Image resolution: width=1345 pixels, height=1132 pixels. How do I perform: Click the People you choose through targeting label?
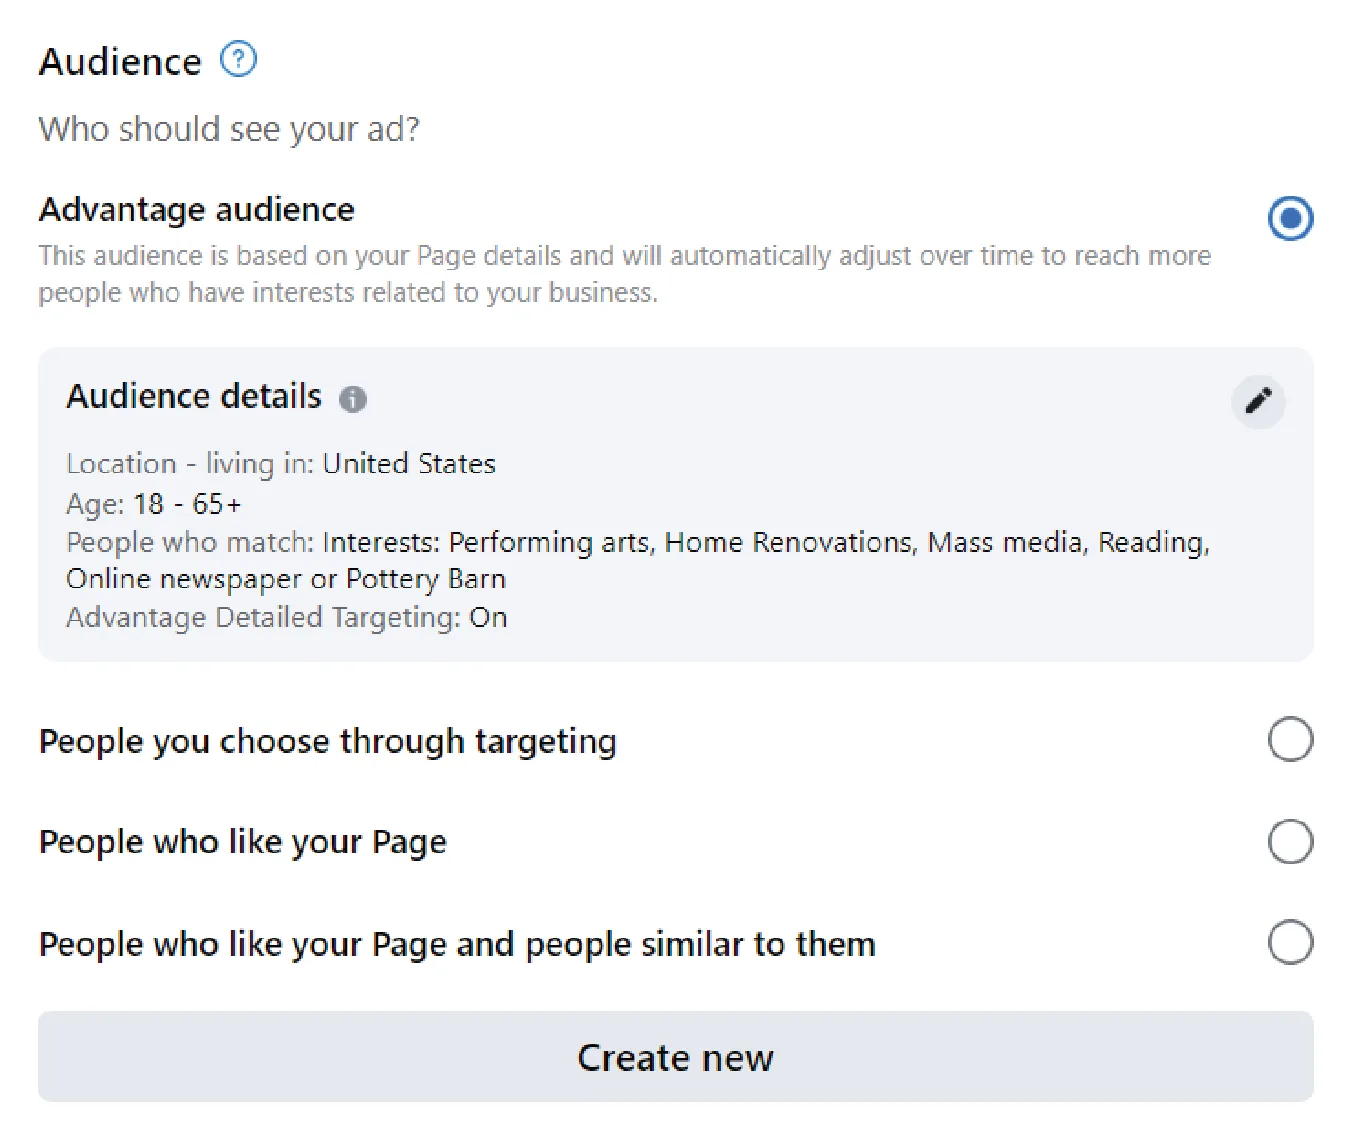pos(328,742)
